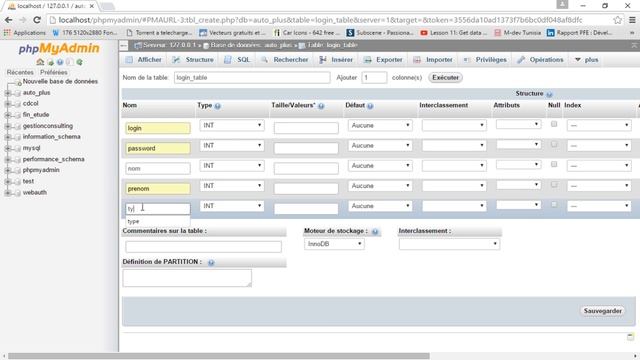Click browser reload icon
The height and width of the screenshot is (360, 640).
coord(37,20)
